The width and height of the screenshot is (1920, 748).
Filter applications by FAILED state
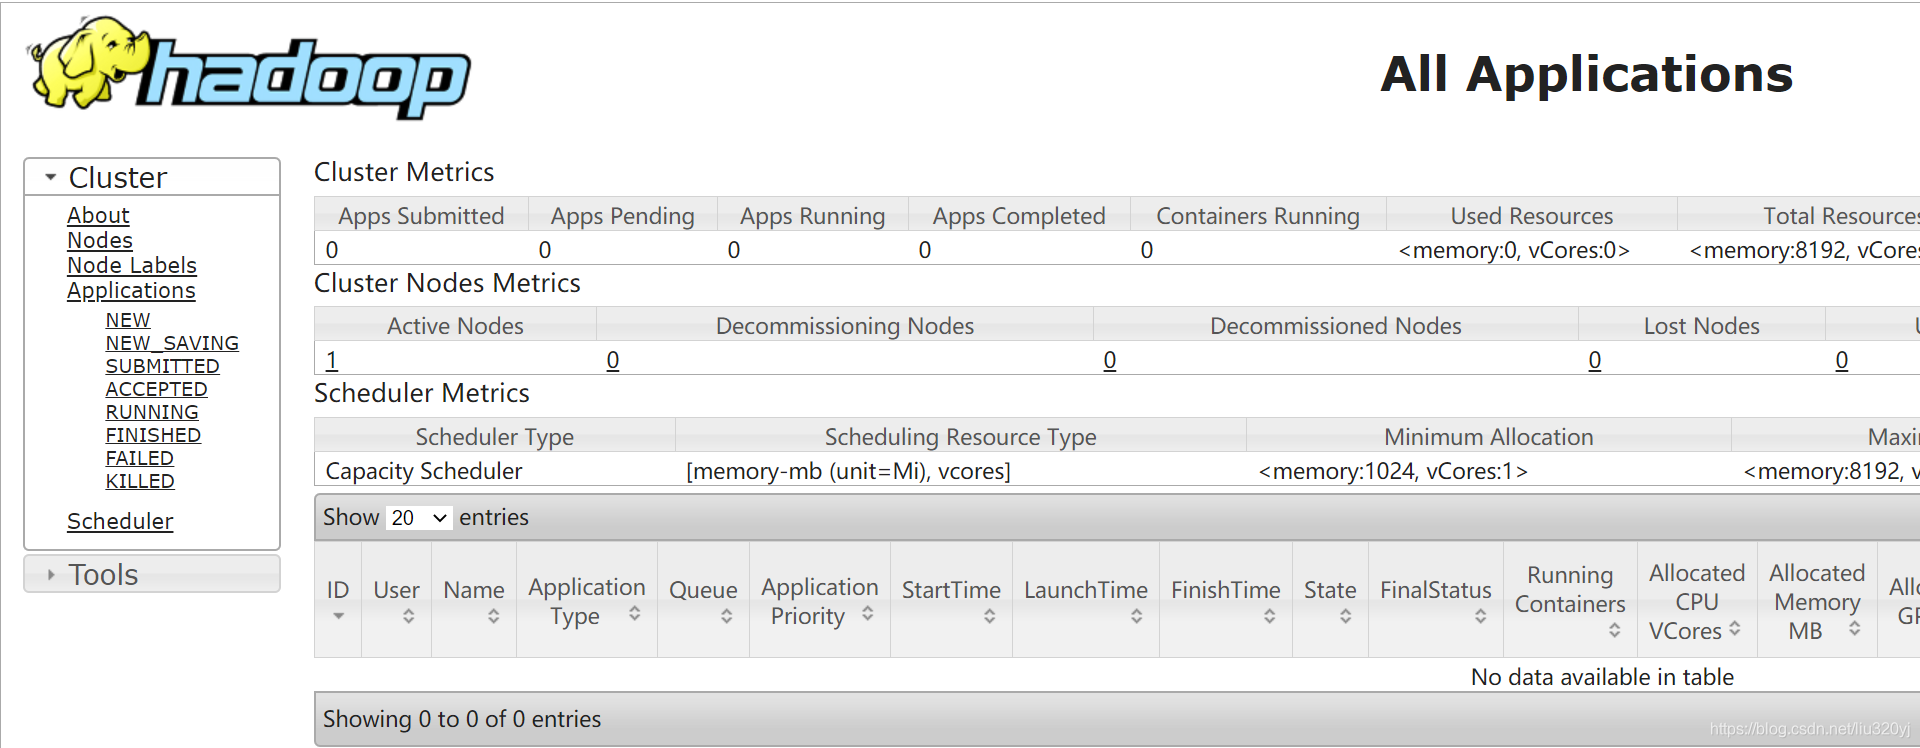pyautogui.click(x=140, y=458)
